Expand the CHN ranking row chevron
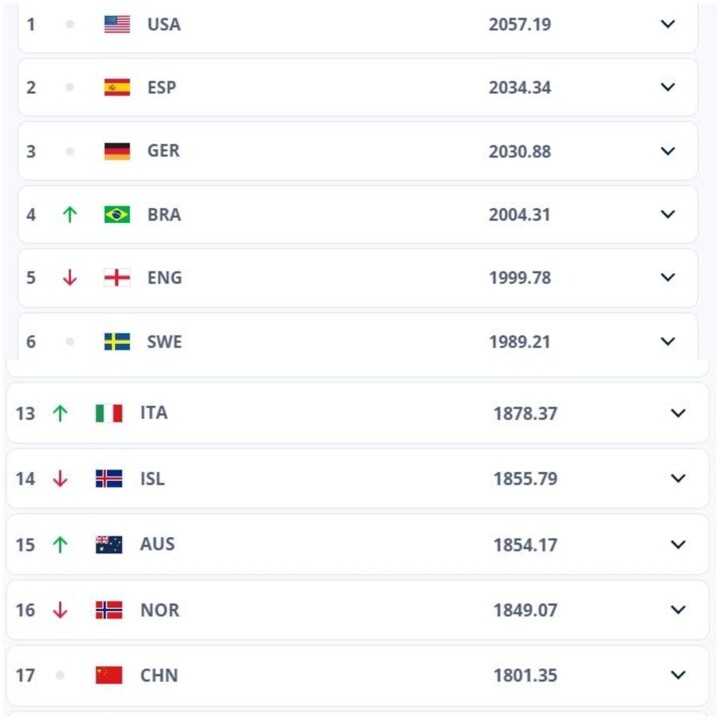 pos(678,675)
